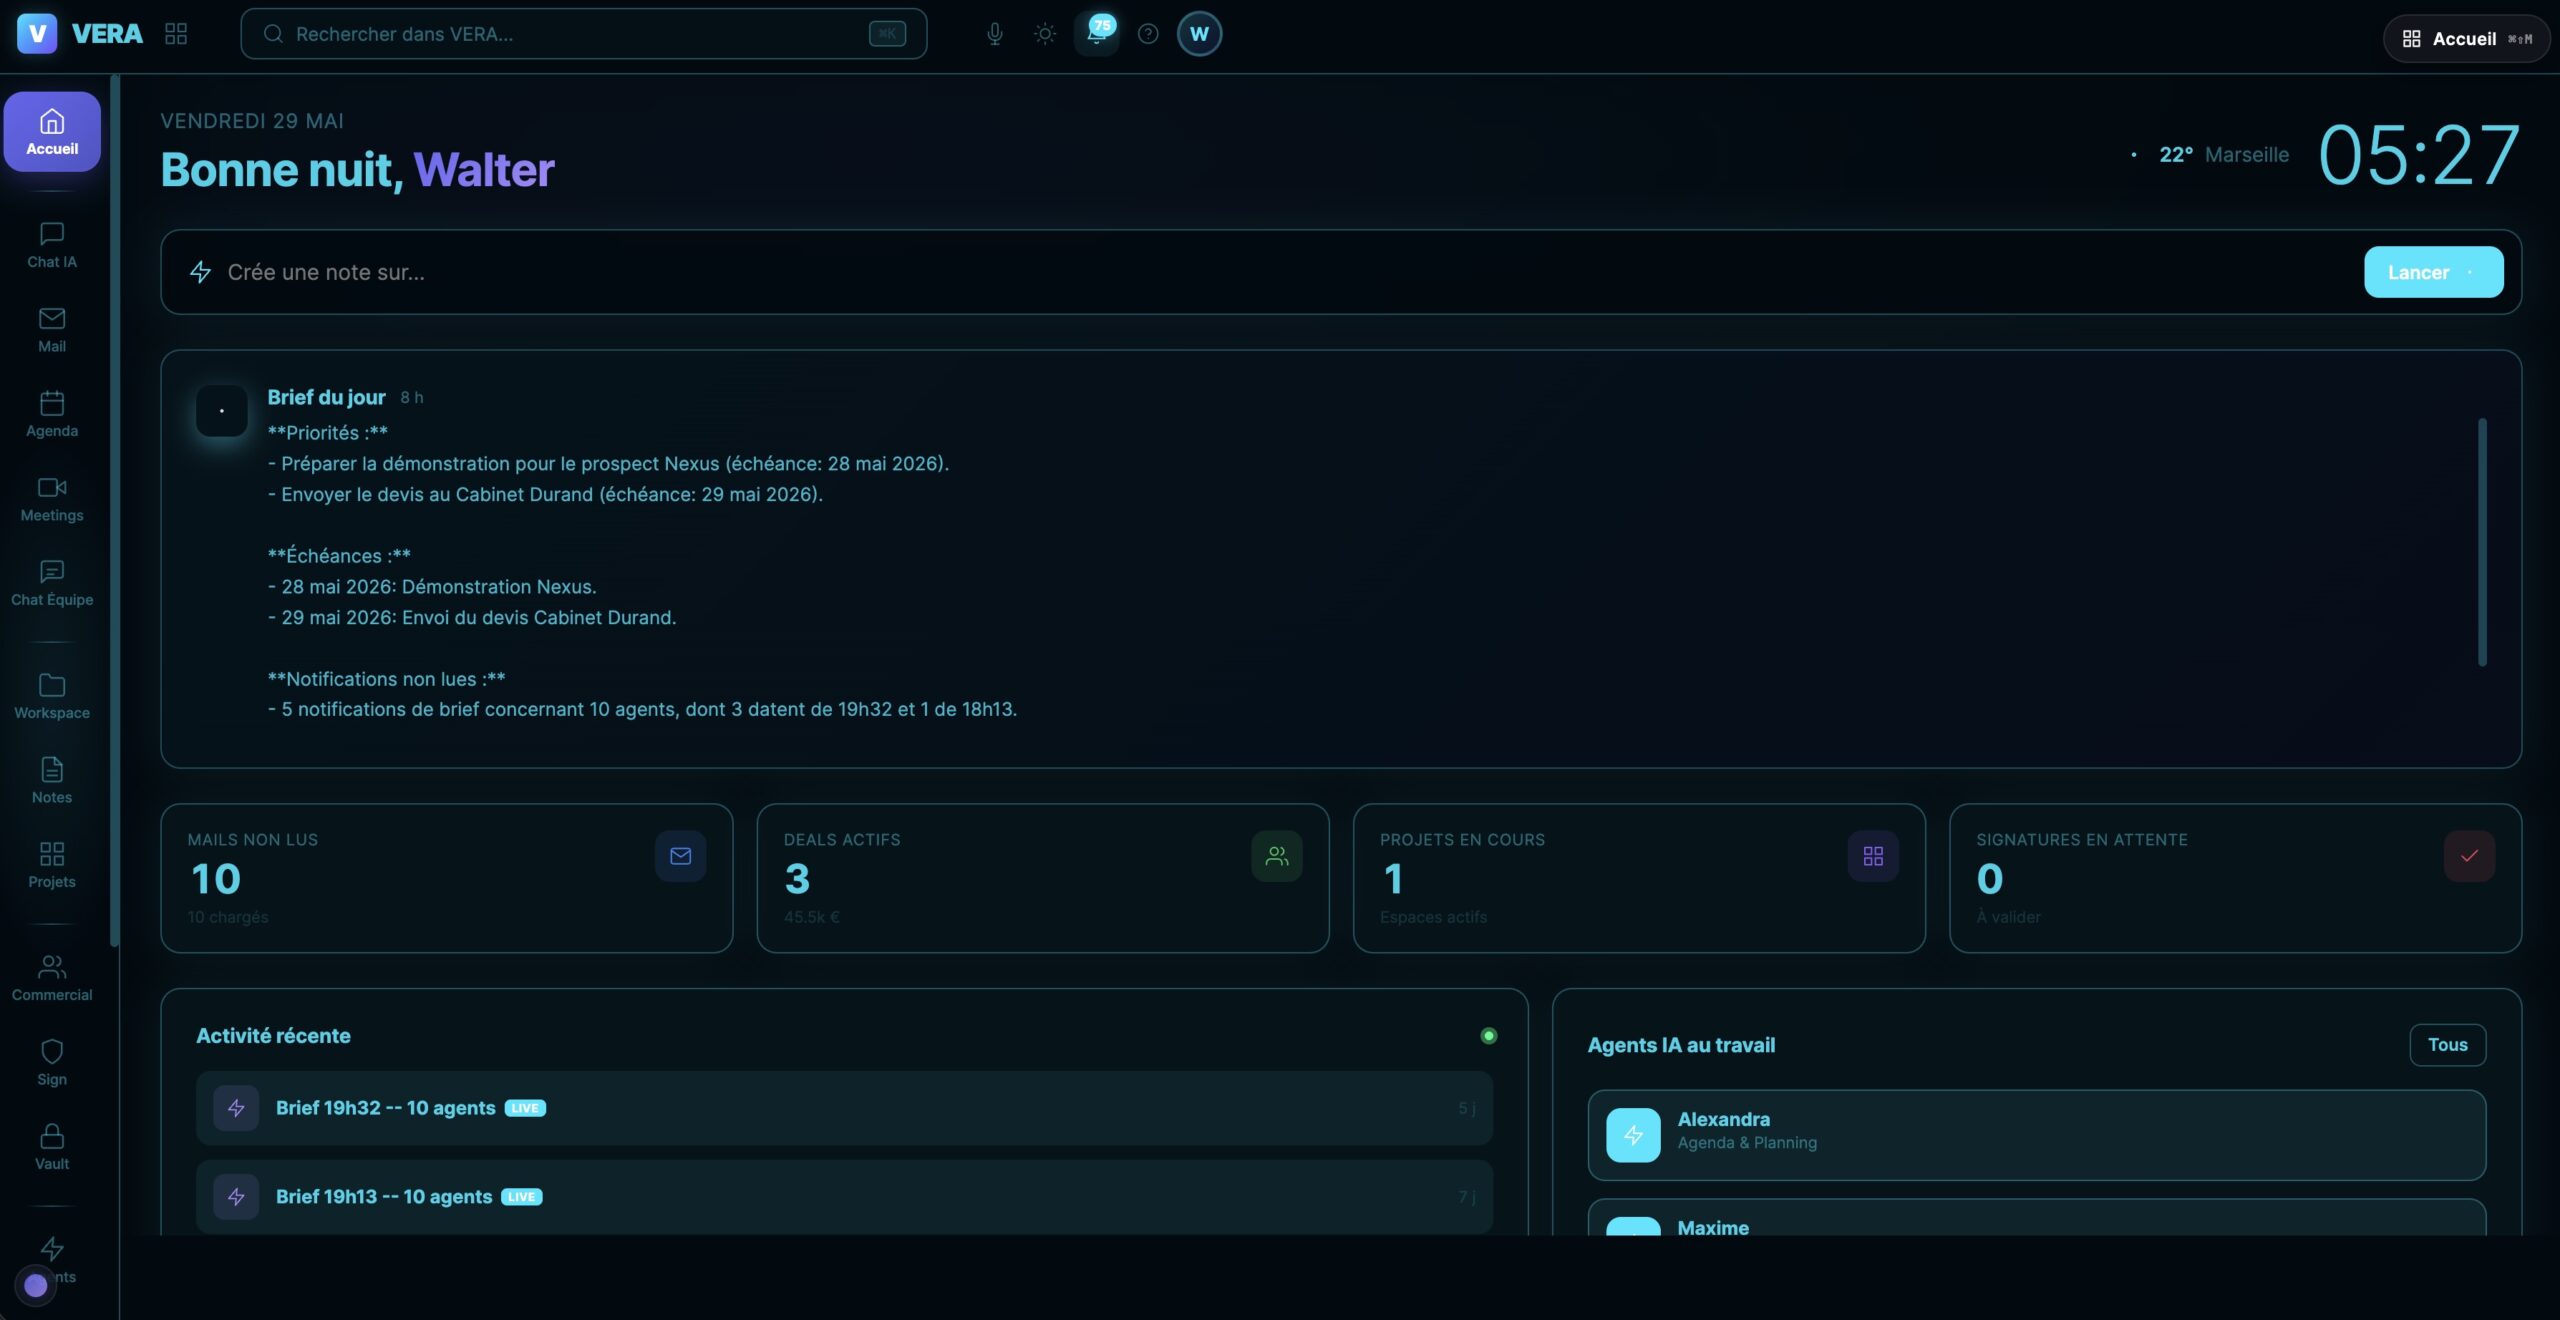Click the sidebar vertical scrollbar
The height and width of the screenshot is (1320, 2560).
(114, 510)
